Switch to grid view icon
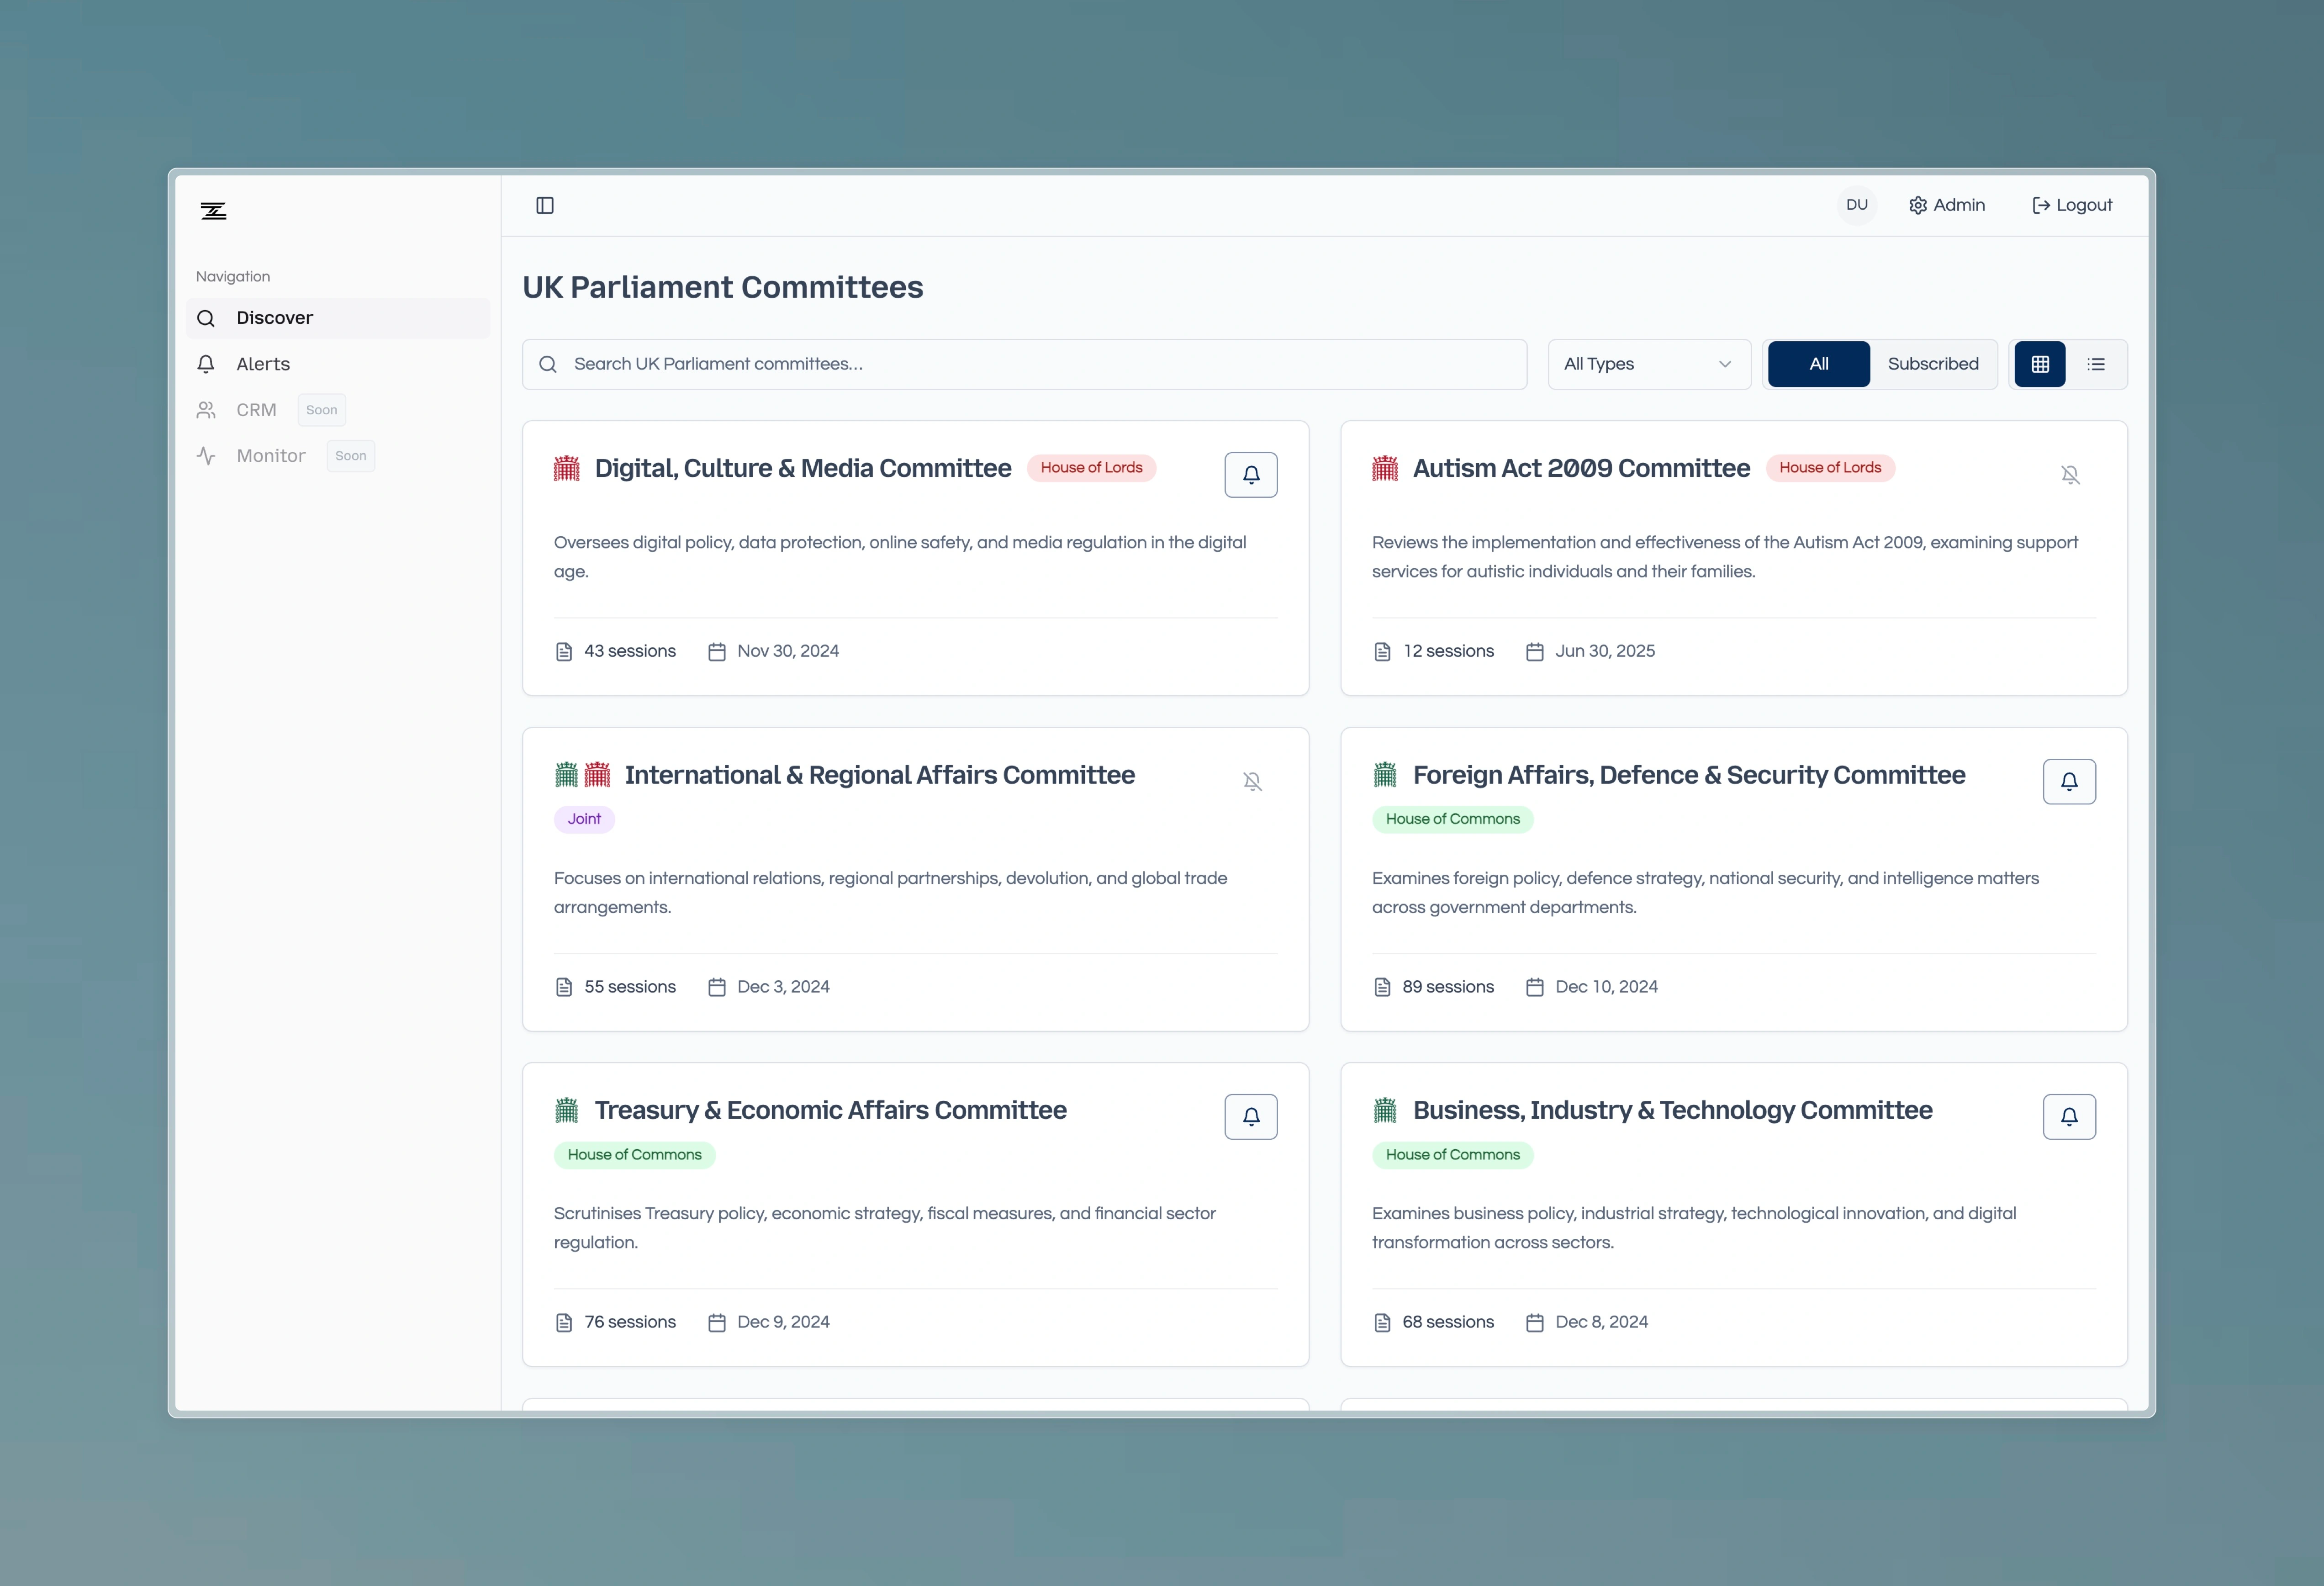This screenshot has width=2324, height=1586. (2039, 363)
